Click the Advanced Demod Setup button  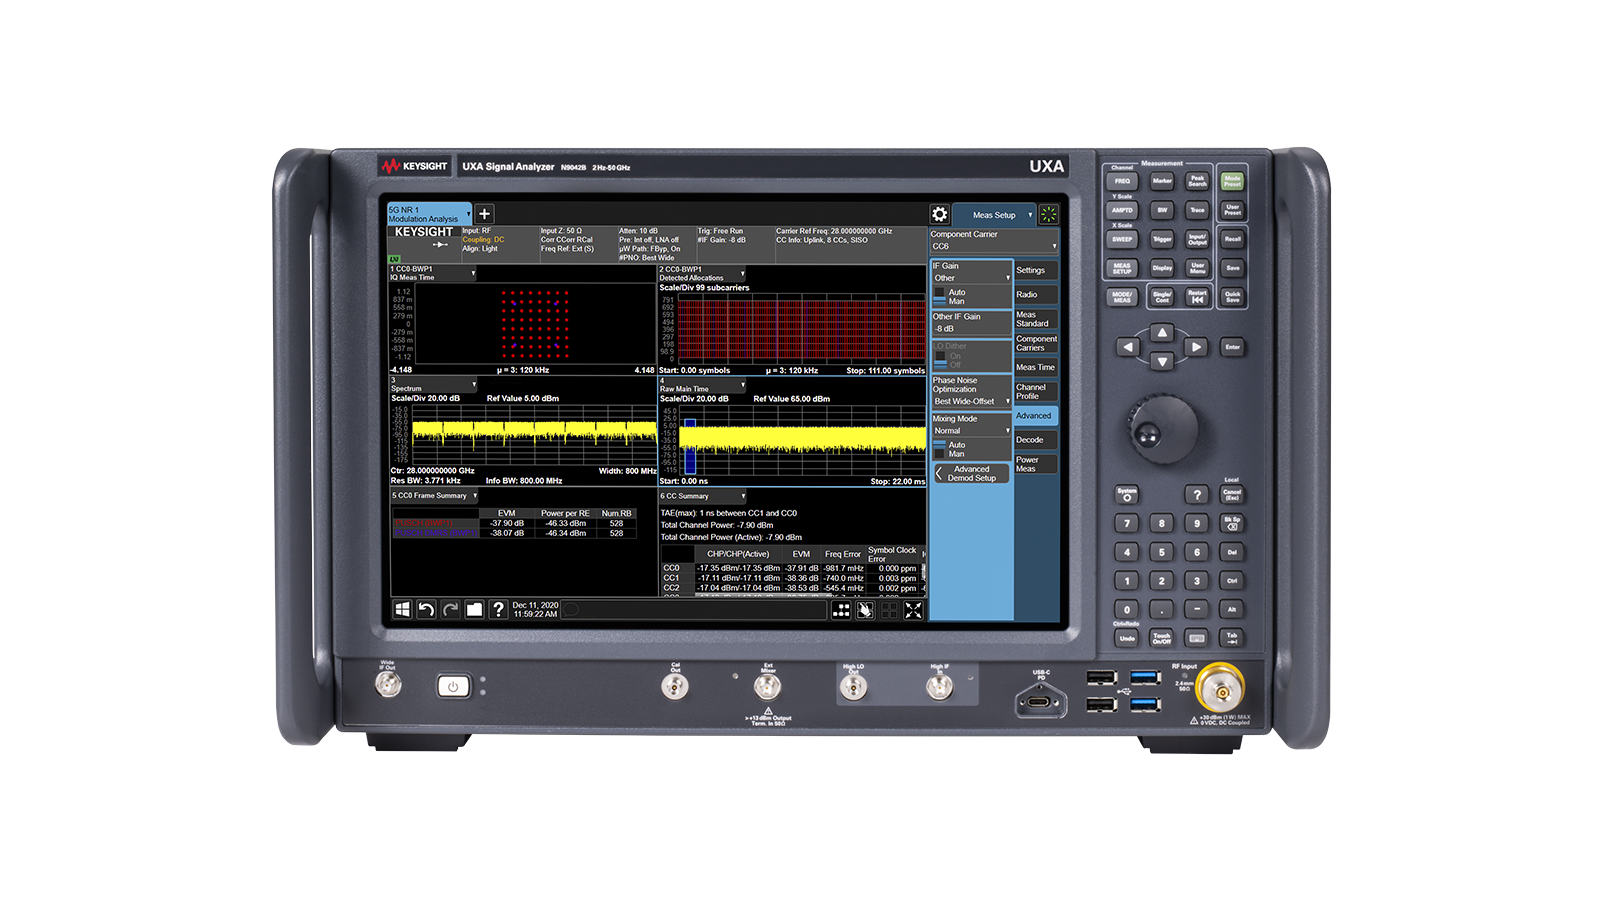click(x=970, y=472)
